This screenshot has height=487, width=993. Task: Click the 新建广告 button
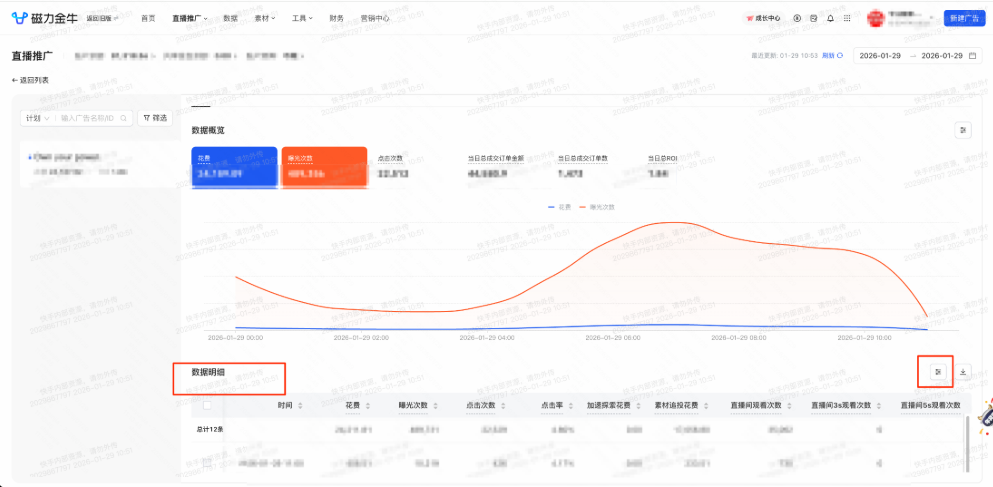coord(964,18)
